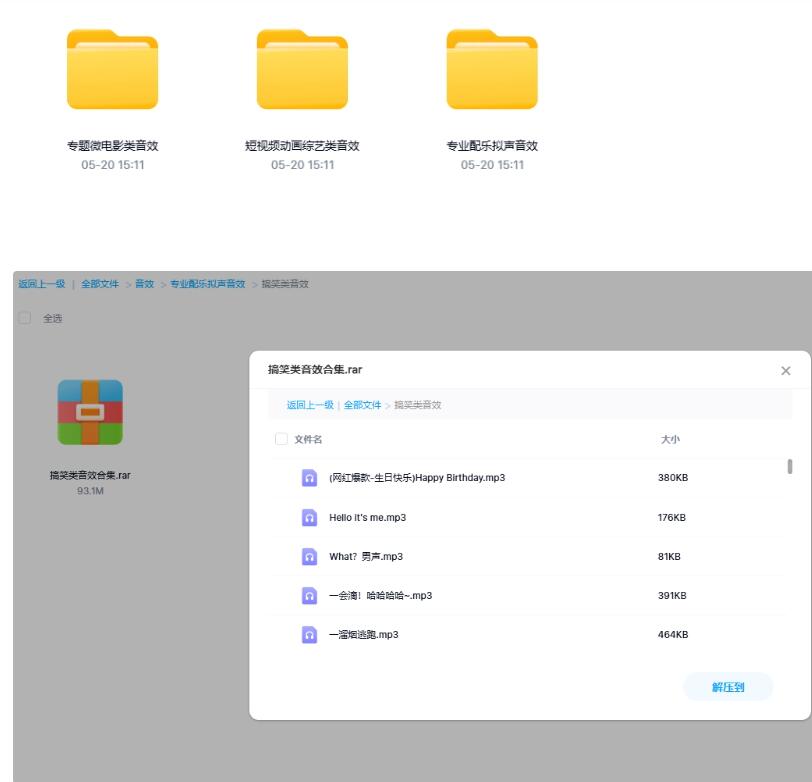Open the 搞笑类音效合集.rar archive icon
The image size is (812, 782).
92,413
